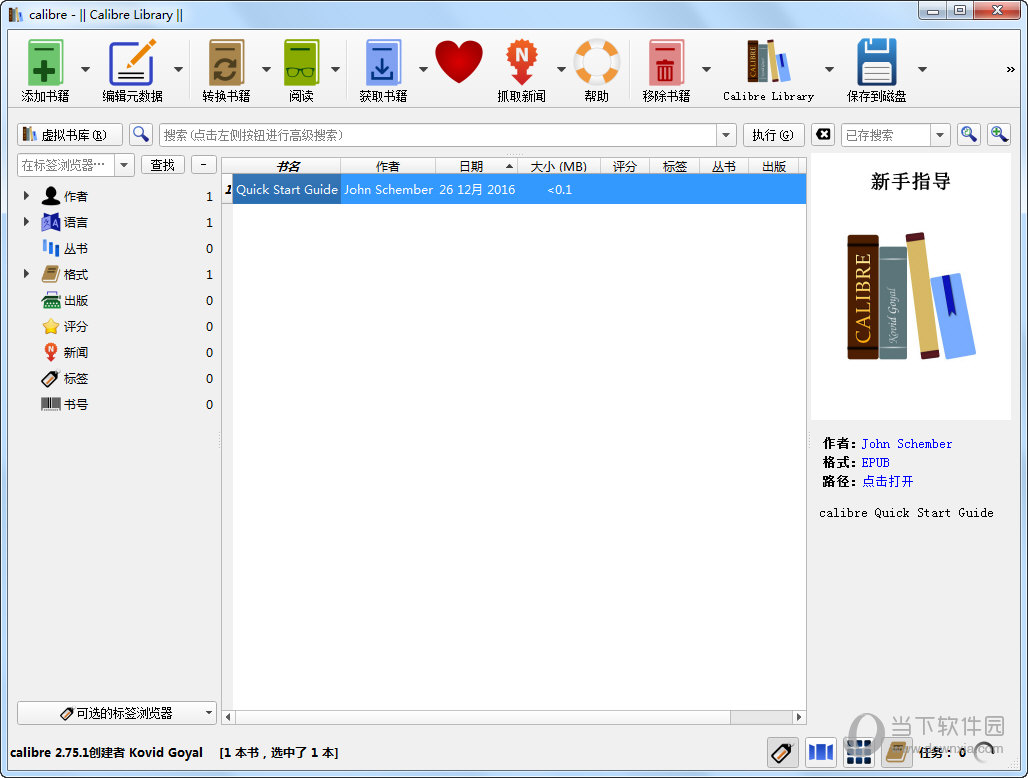Open the dropdown arrow next to Calibre Library
Screen dimensions: 1028x778
pyautogui.click(x=829, y=69)
